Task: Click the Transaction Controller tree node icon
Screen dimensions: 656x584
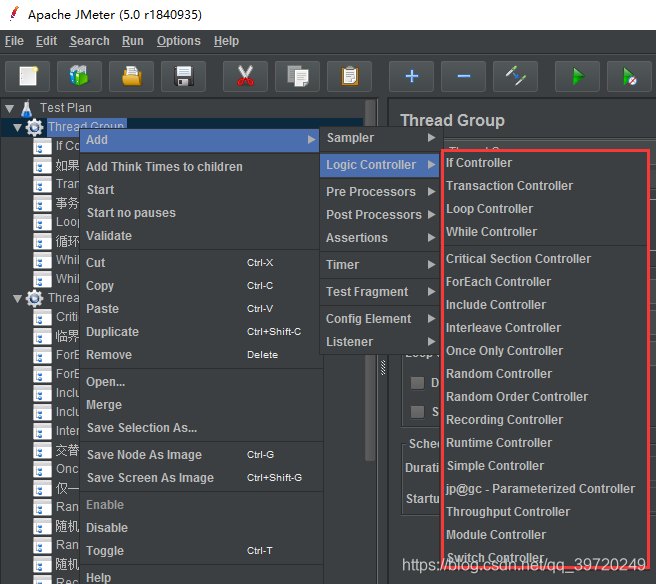Action: (42, 184)
